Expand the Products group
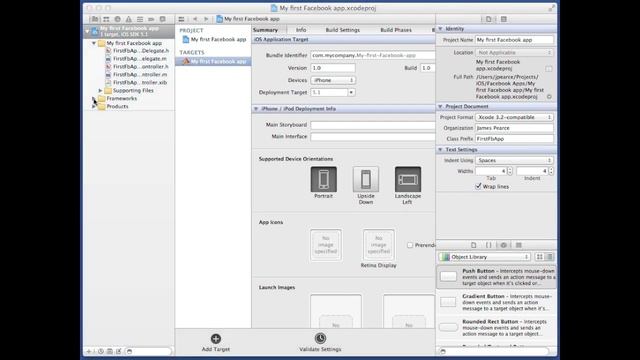This screenshot has height=360, width=640. coord(94,106)
